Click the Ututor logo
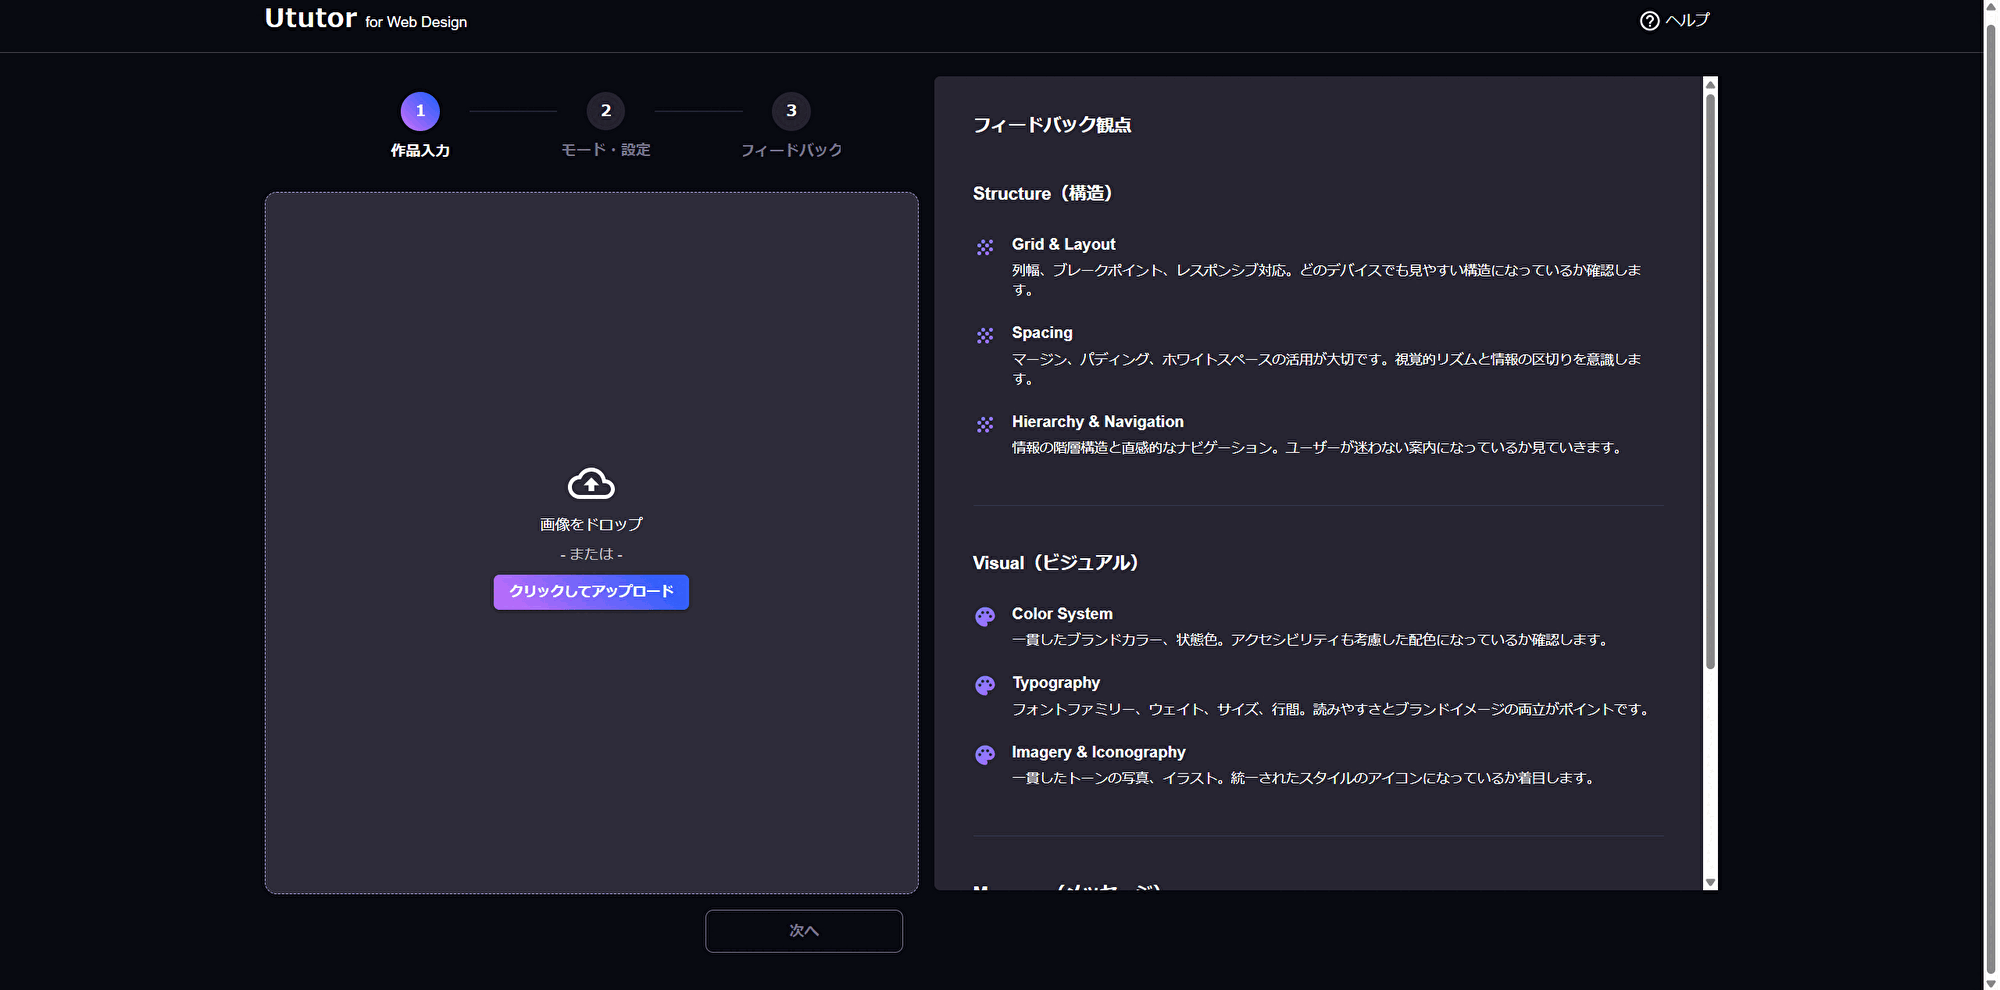The width and height of the screenshot is (2000, 990). [x=311, y=19]
